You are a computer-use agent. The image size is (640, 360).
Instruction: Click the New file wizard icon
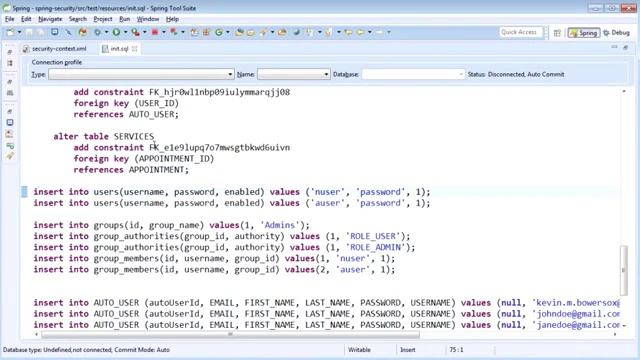click(x=11, y=32)
